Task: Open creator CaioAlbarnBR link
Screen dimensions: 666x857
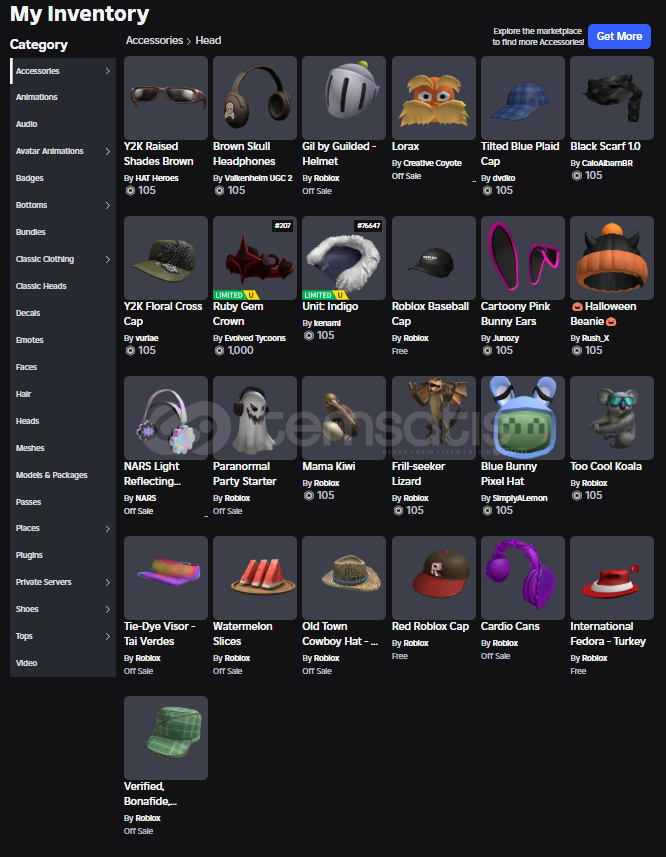Action: [x=607, y=163]
